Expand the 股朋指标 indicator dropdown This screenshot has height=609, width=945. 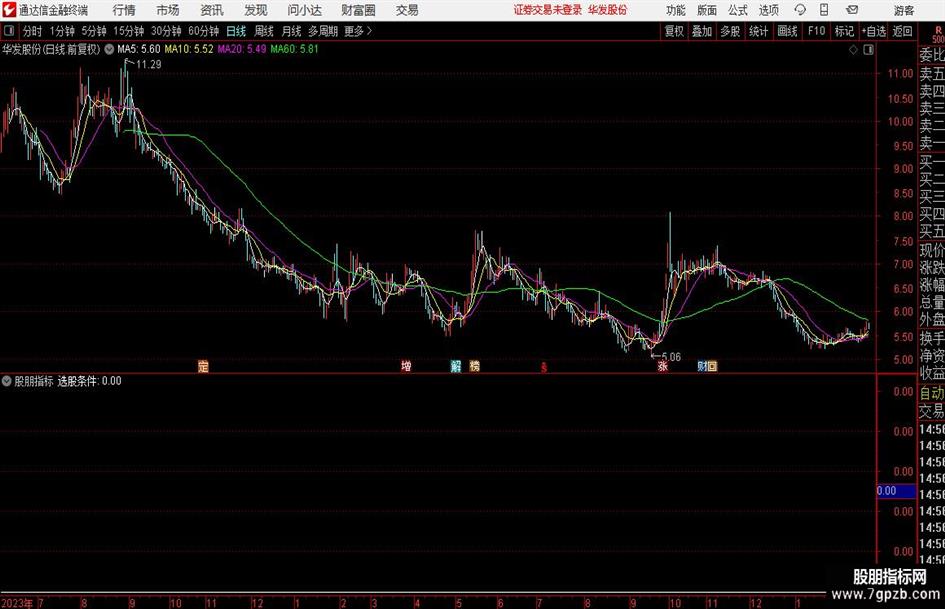pyautogui.click(x=7, y=381)
